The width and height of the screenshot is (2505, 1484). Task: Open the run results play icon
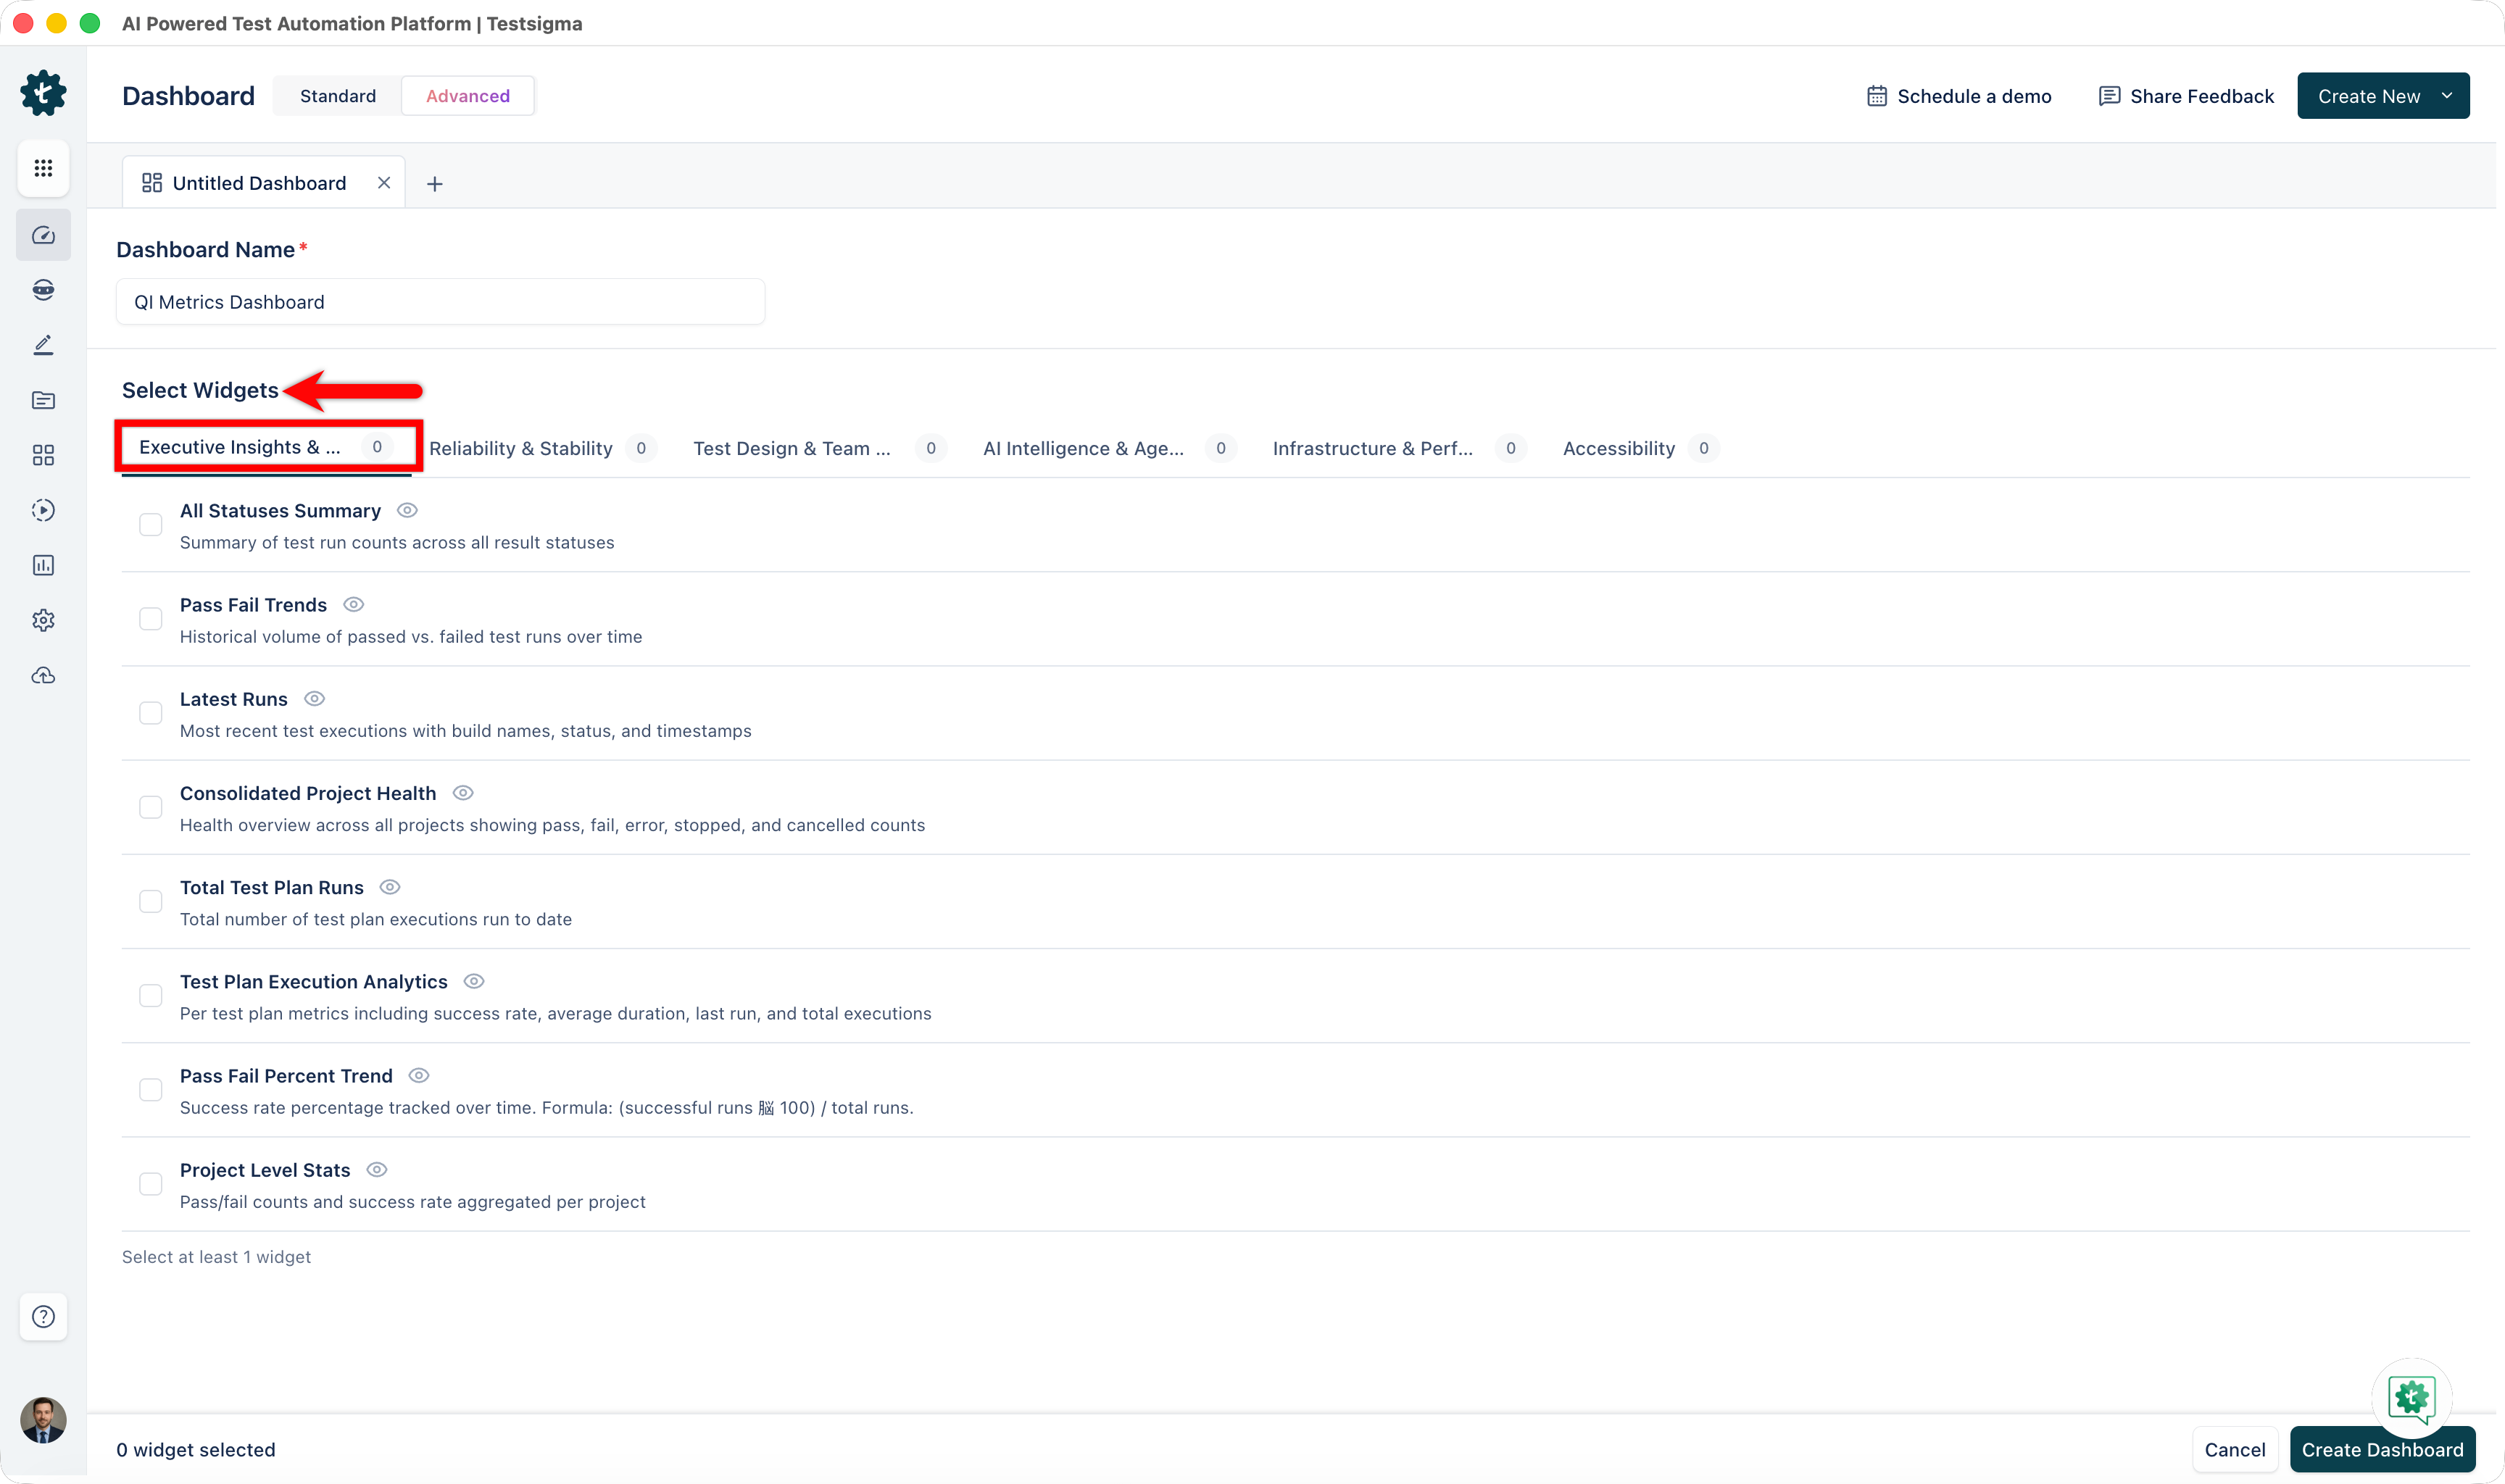43,510
